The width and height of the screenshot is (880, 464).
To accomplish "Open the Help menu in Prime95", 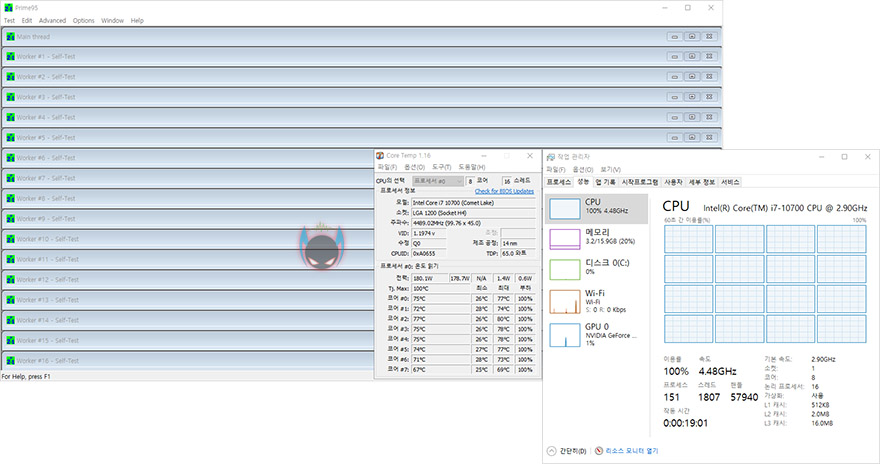I will (138, 21).
